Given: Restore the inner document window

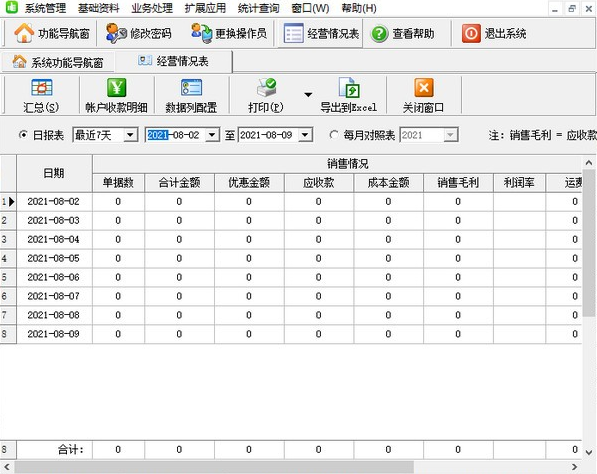Looking at the screenshot, I should coord(571,9).
